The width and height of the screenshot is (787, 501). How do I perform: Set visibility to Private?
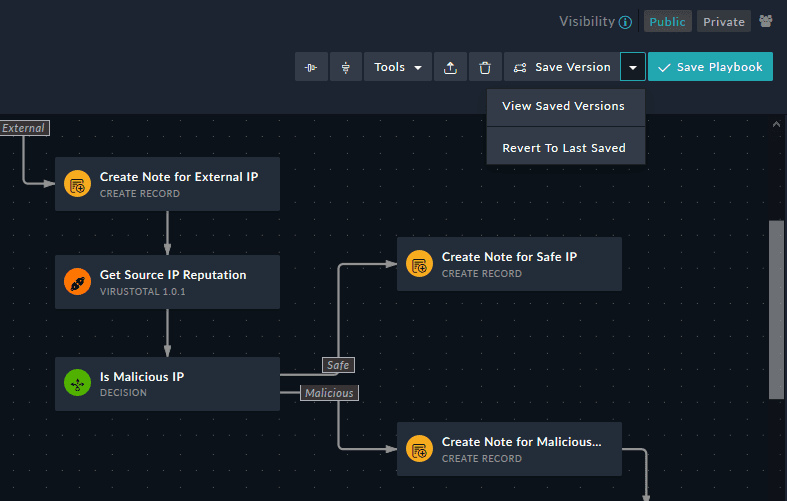724,22
